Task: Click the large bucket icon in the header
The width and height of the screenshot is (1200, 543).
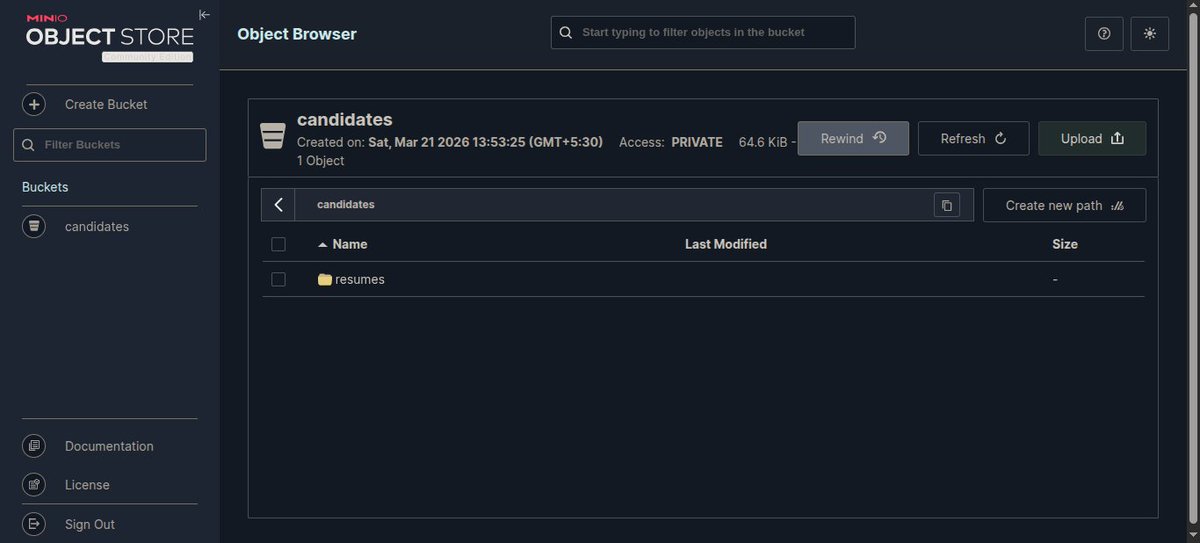Action: (x=273, y=136)
